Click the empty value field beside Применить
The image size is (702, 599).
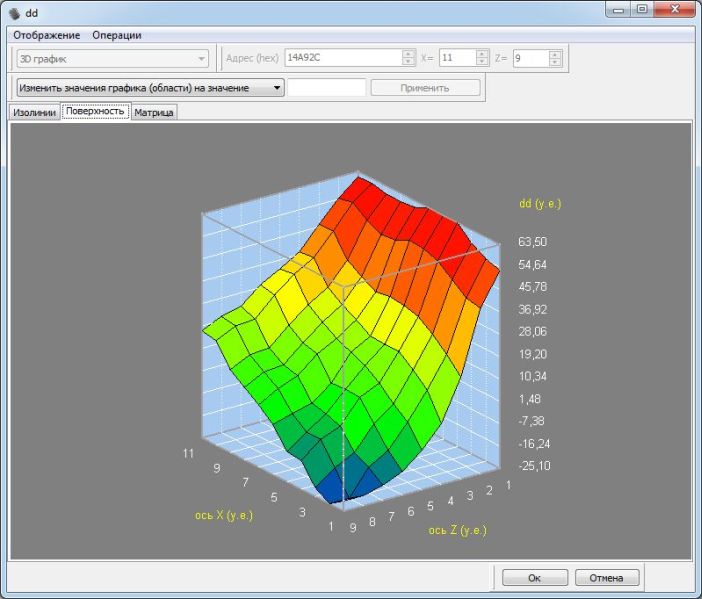pyautogui.click(x=326, y=88)
